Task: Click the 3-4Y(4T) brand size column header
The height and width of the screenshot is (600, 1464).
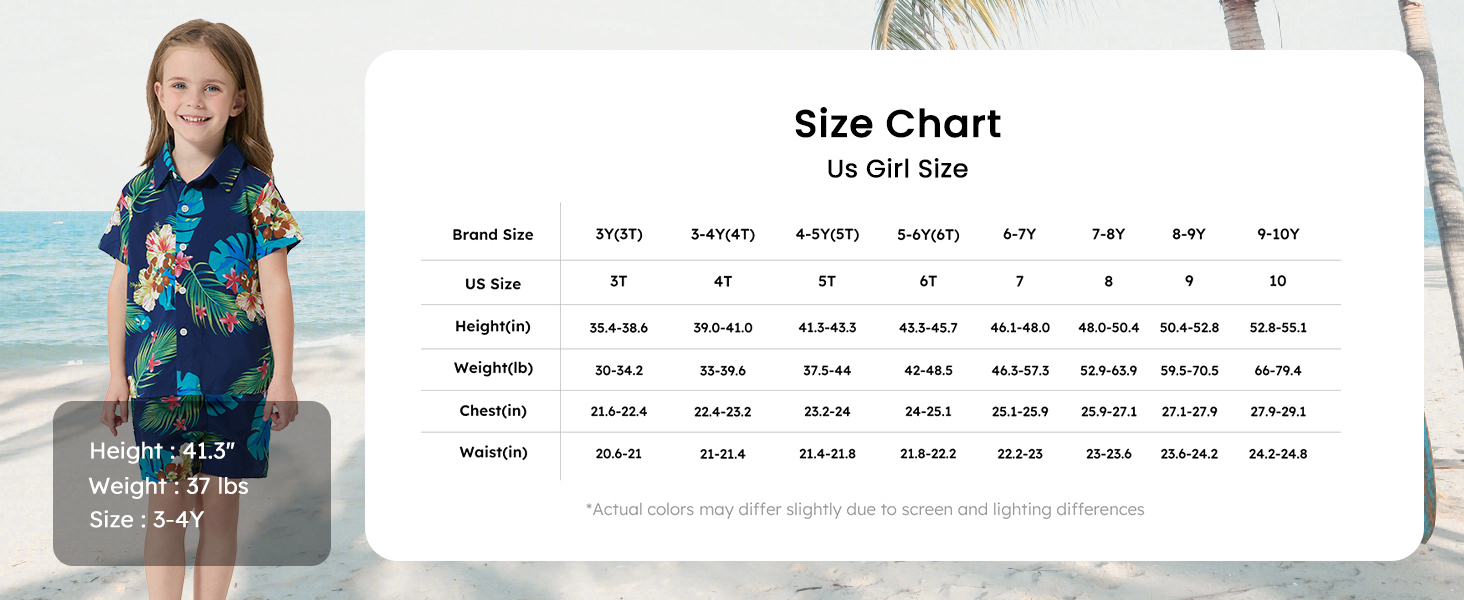Action: point(722,235)
